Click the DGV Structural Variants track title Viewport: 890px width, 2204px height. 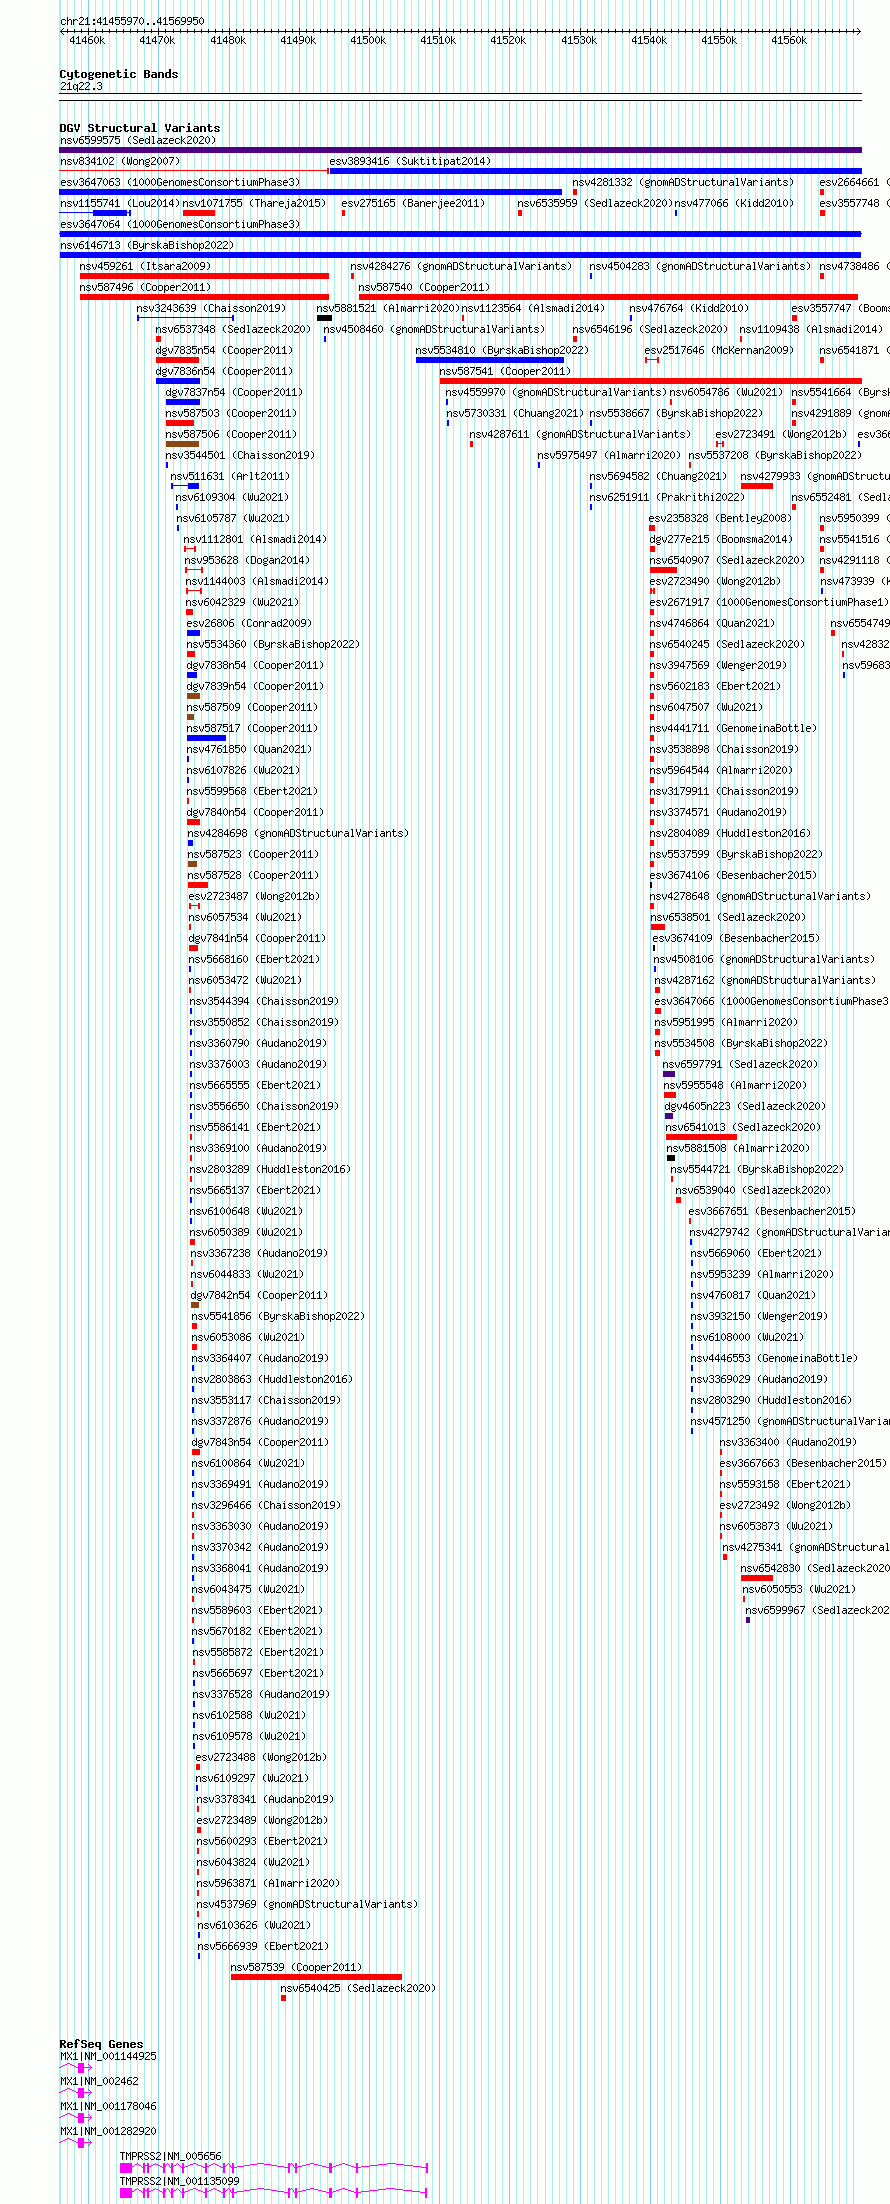coord(140,128)
